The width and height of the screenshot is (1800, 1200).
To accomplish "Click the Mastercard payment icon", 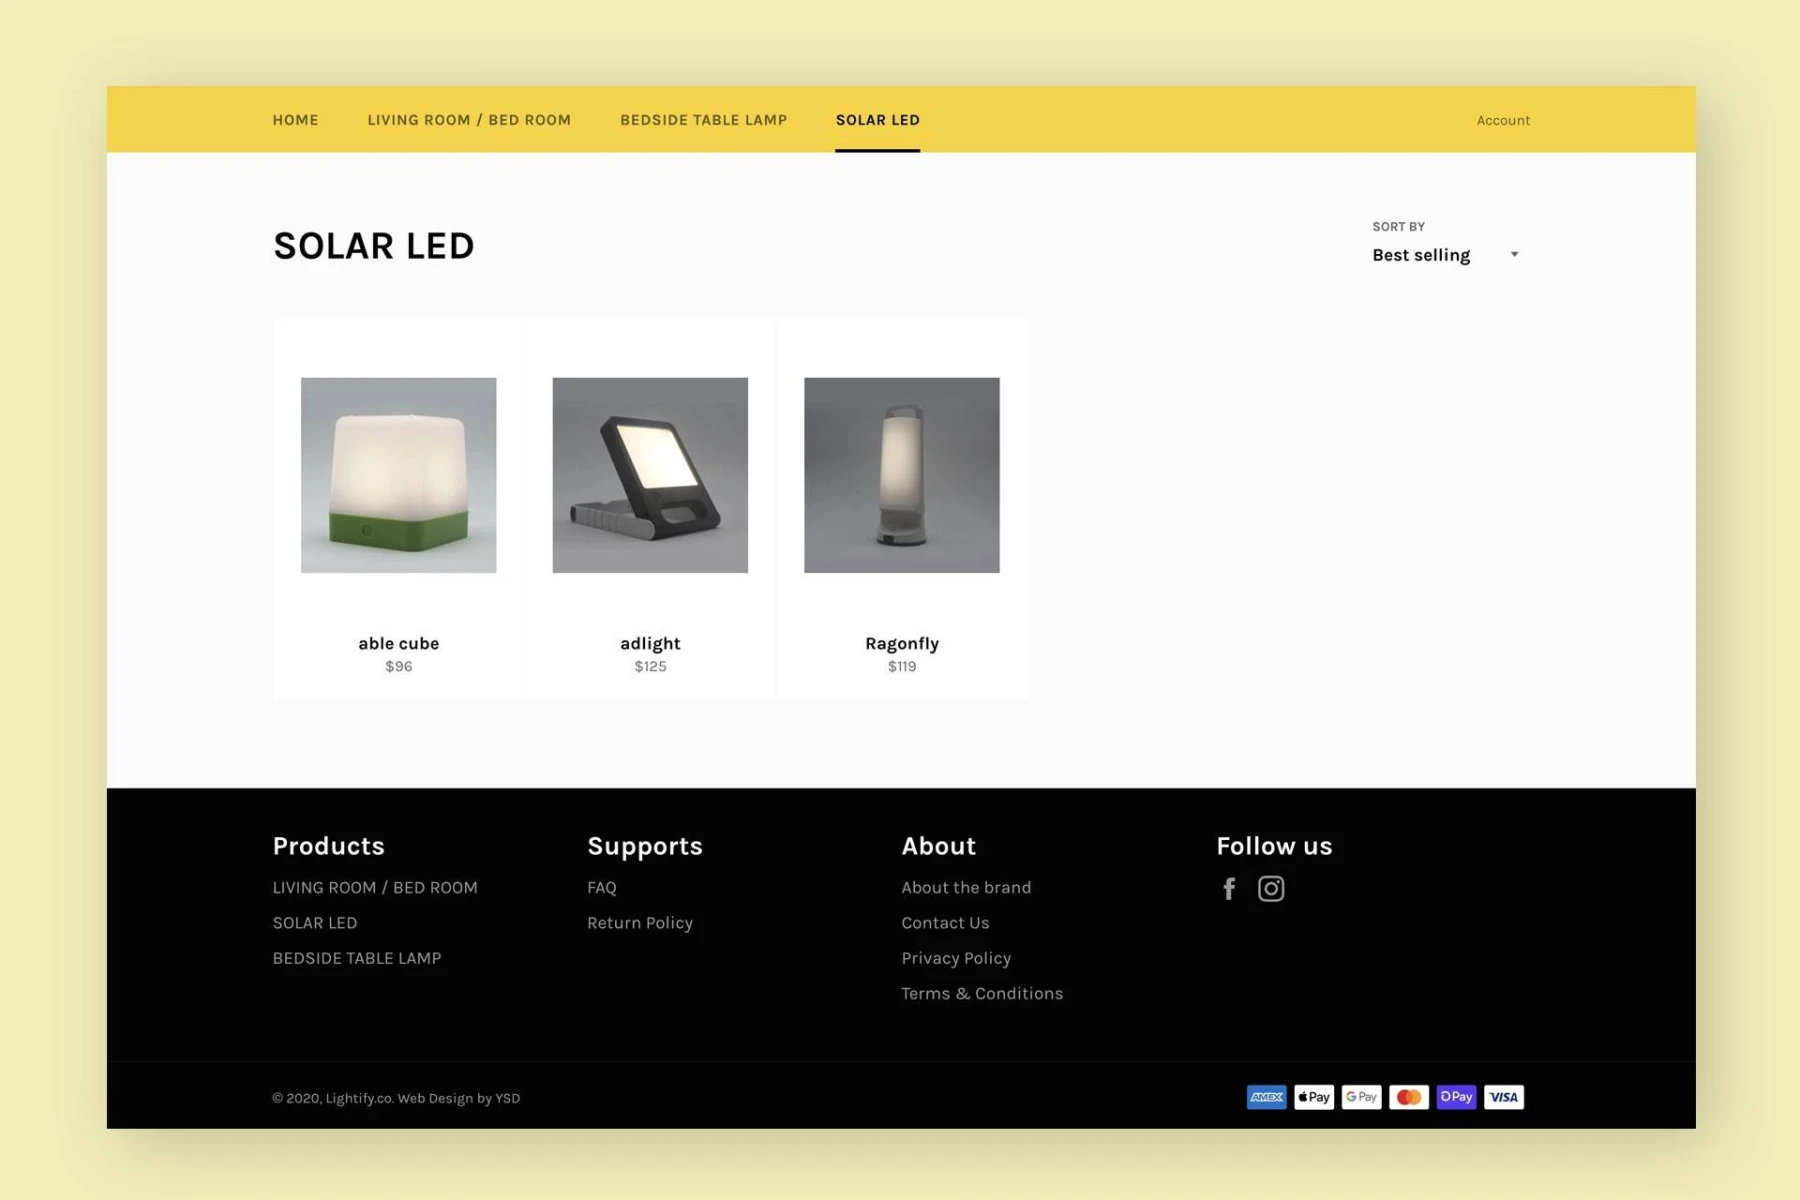I will pyautogui.click(x=1409, y=1097).
